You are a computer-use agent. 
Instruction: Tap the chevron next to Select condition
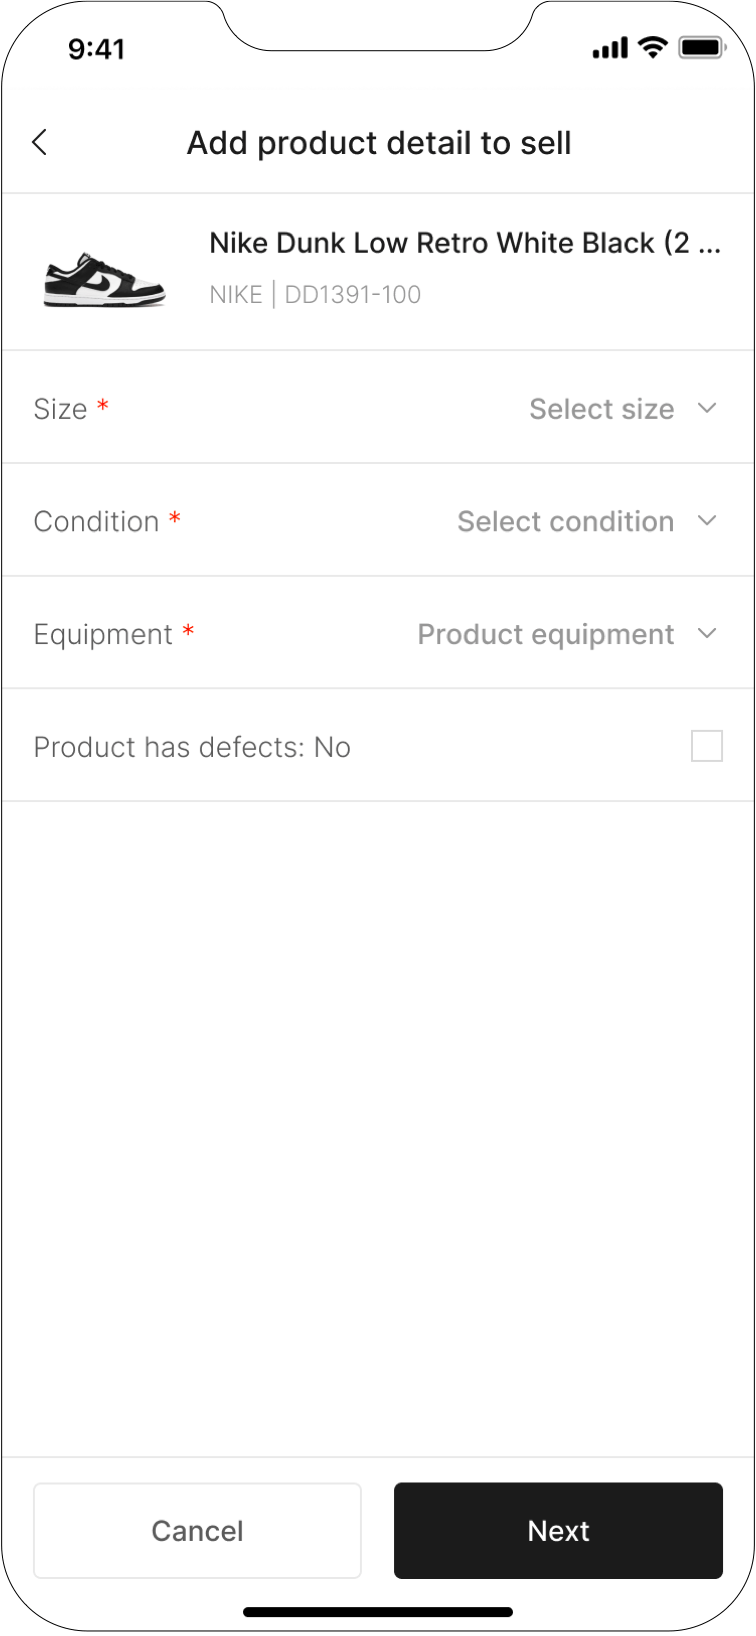pyautogui.click(x=707, y=521)
